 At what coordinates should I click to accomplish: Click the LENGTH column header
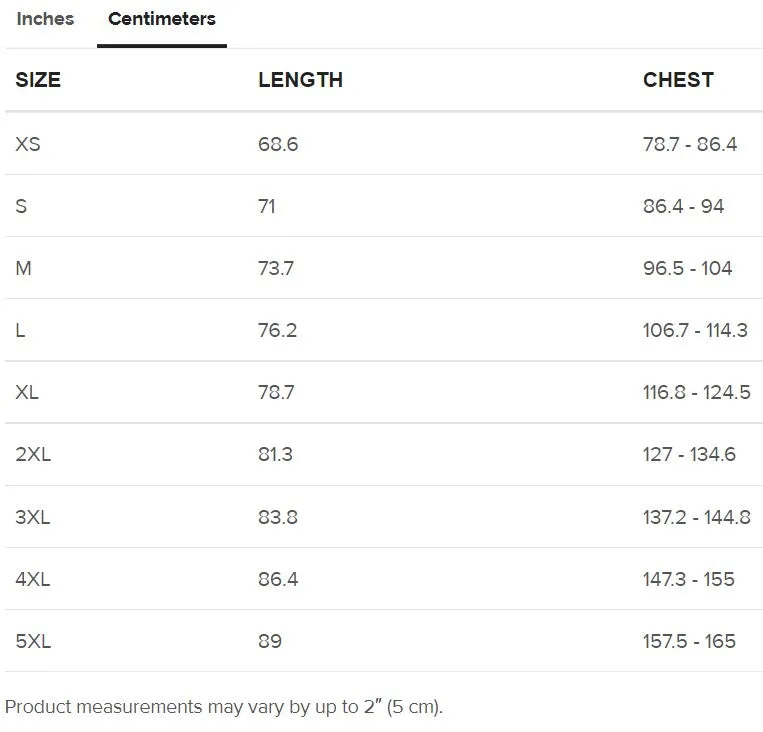[300, 80]
